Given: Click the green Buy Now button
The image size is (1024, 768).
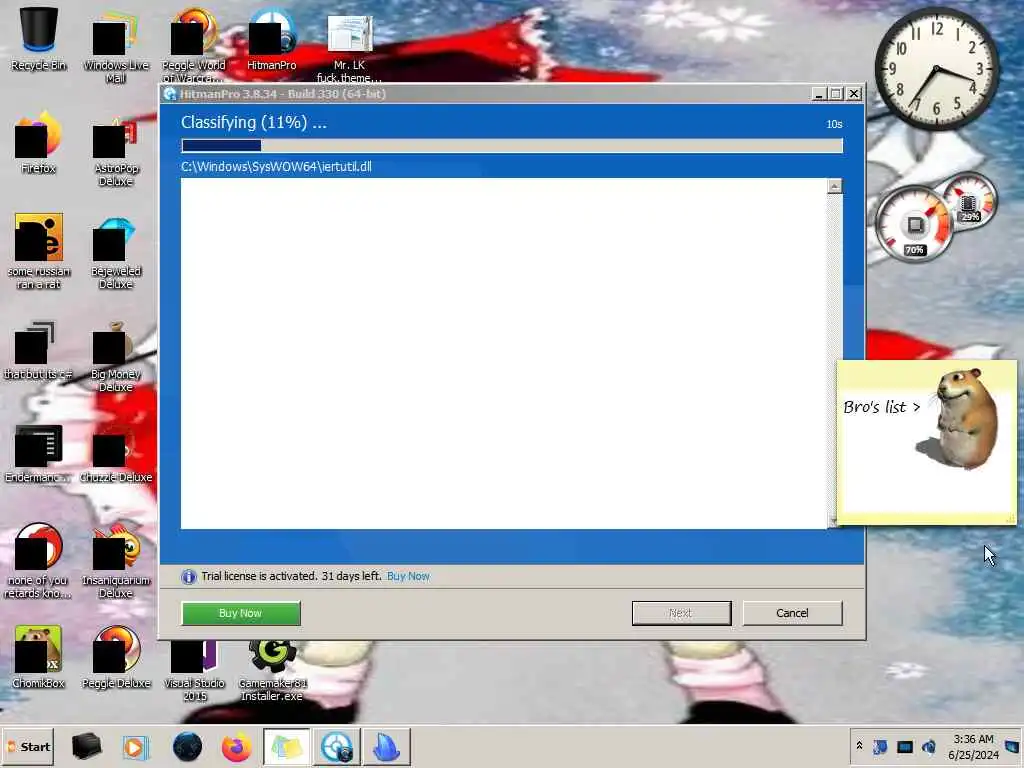Looking at the screenshot, I should click(240, 613).
